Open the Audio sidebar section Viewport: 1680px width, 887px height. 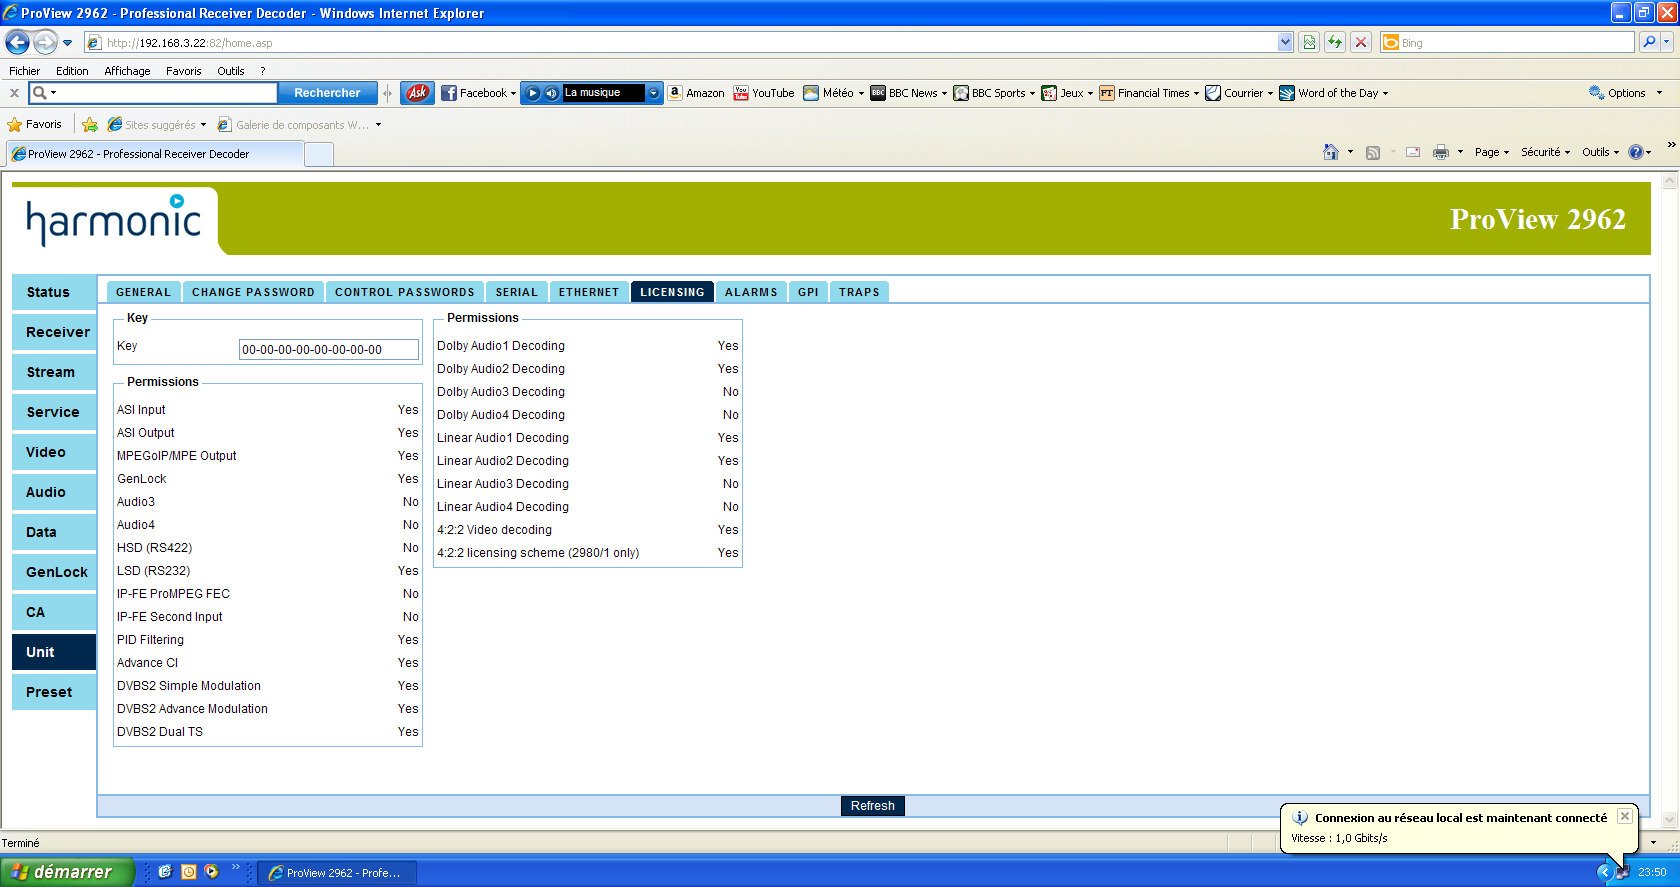54,492
